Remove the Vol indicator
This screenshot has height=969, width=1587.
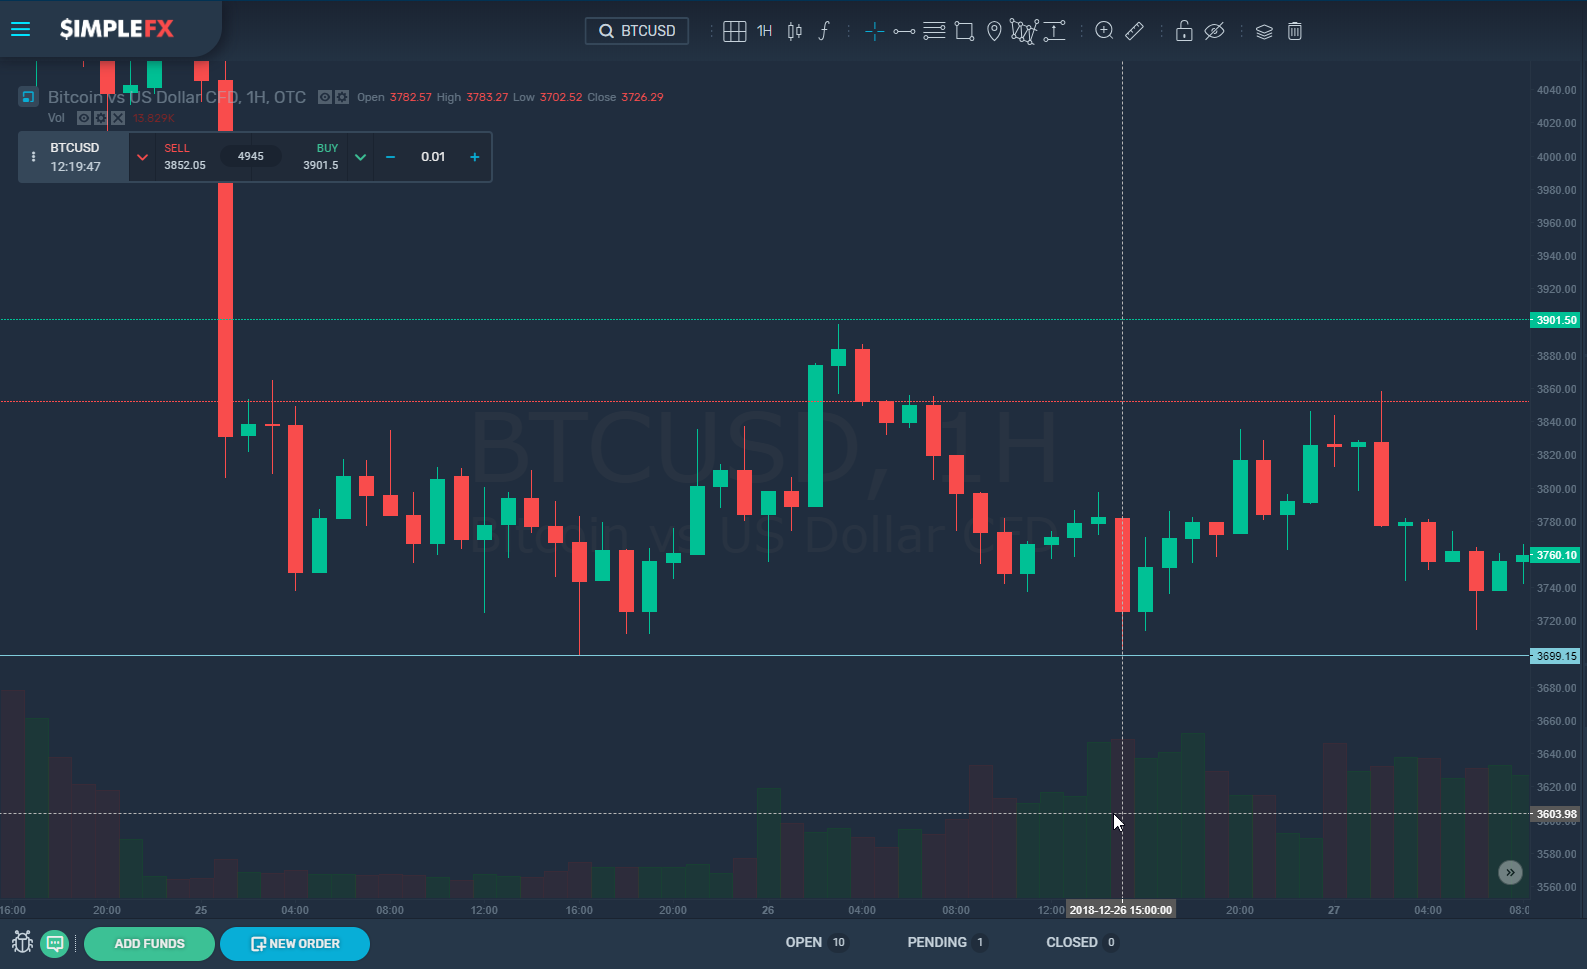tap(118, 118)
